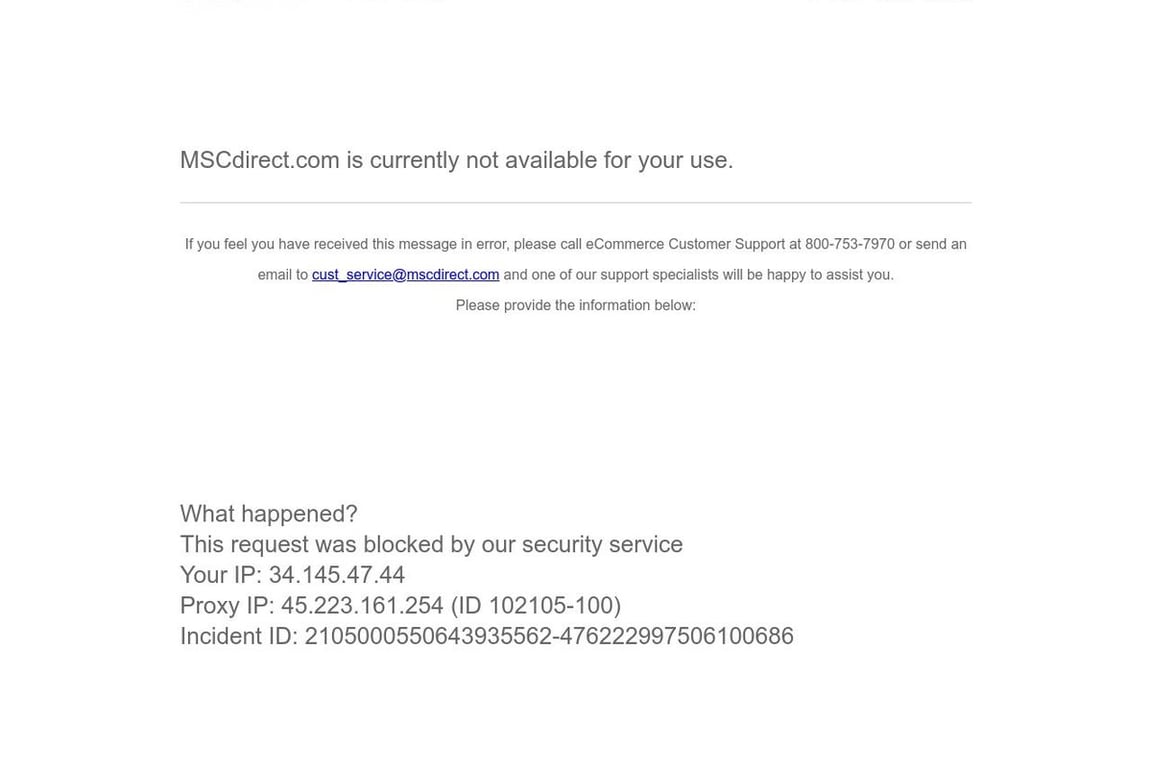
Task: Open the cust_service@mscdirect.com email link
Action: [x=405, y=275]
